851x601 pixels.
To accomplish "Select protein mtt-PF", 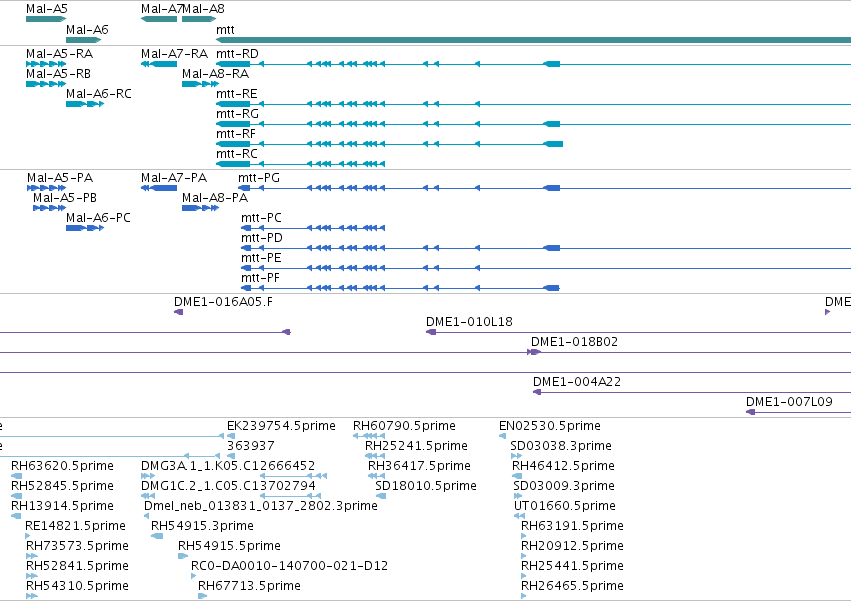I will coord(400,288).
